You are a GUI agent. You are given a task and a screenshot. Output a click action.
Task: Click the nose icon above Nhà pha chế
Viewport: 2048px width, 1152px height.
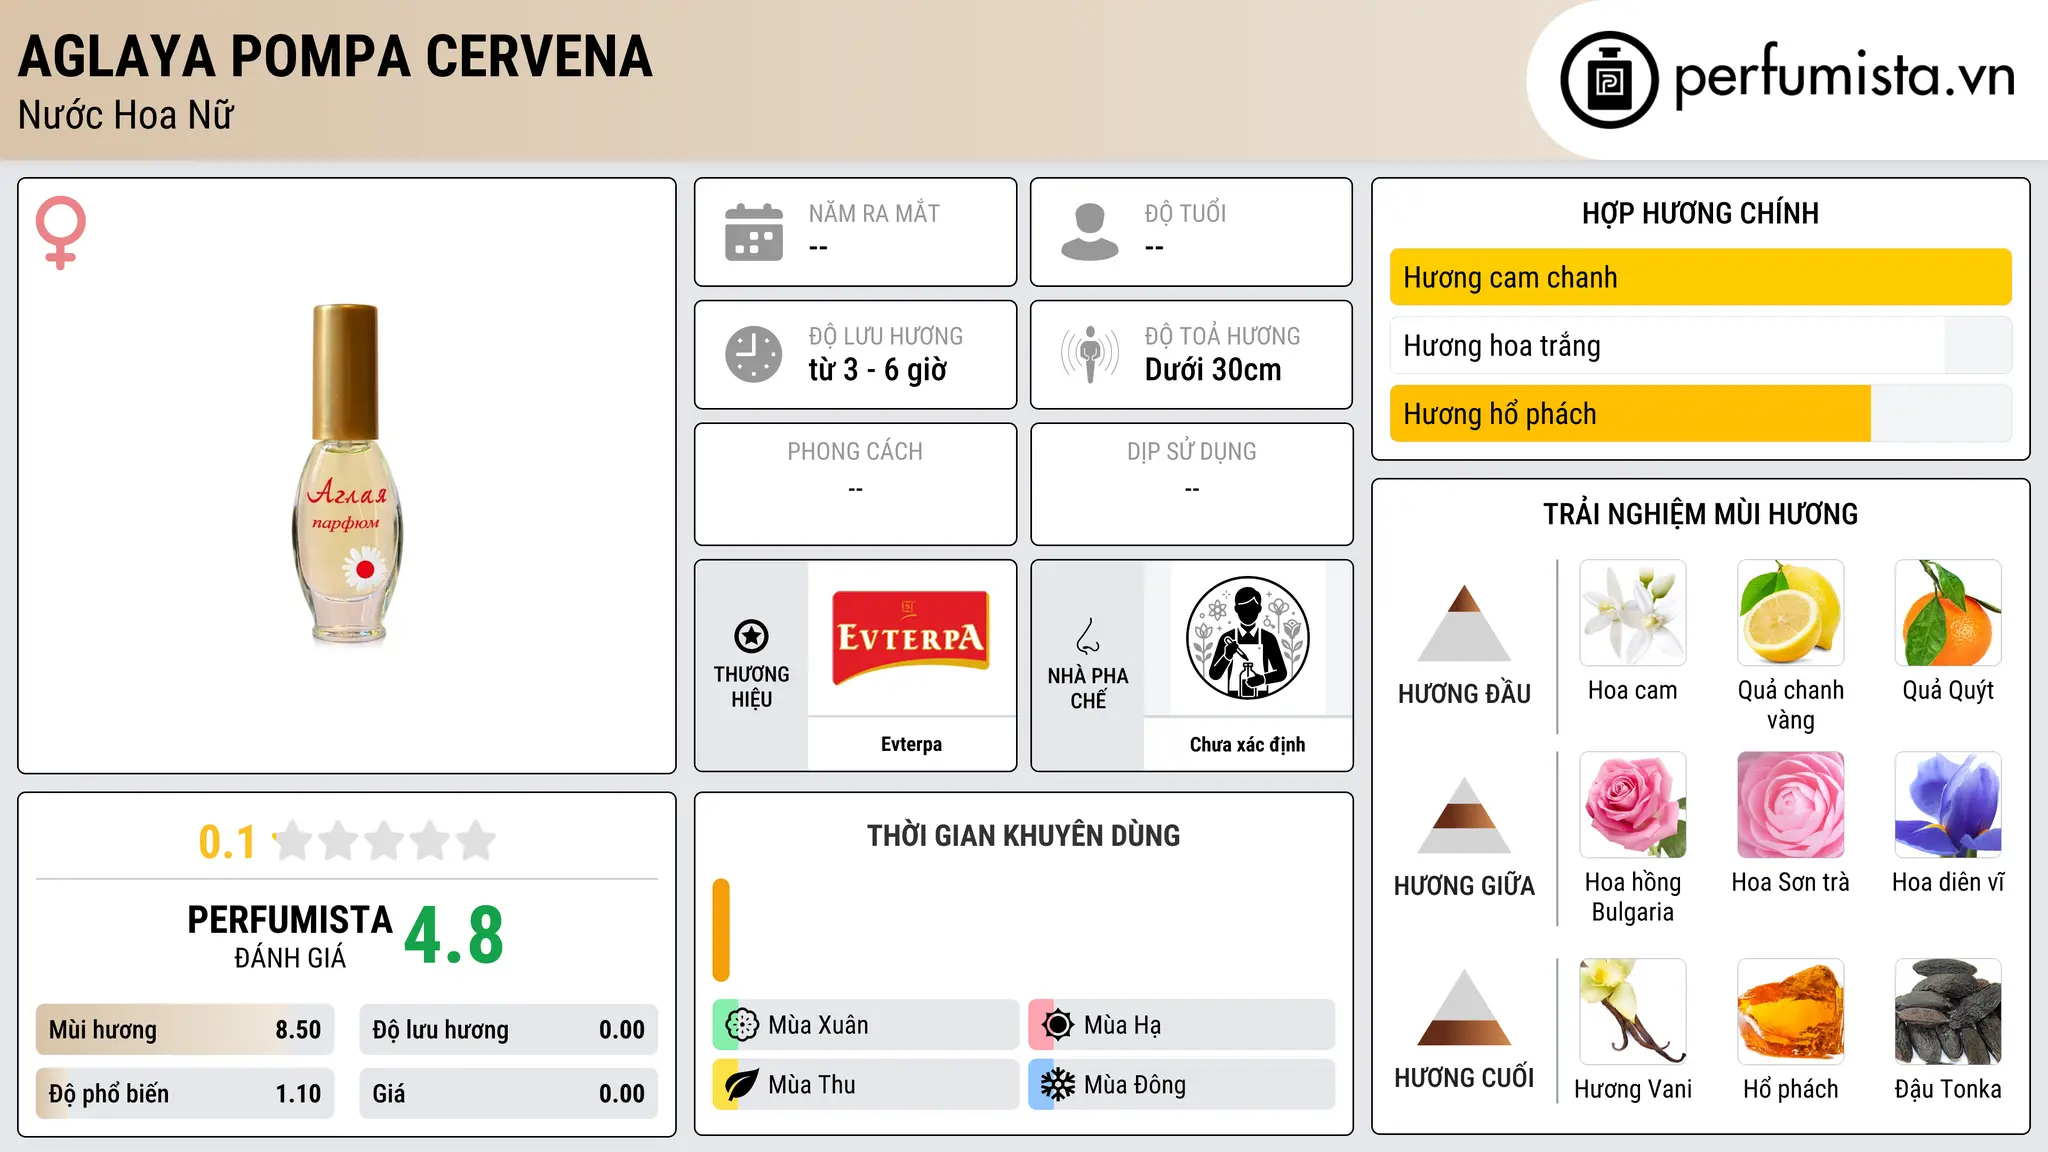pyautogui.click(x=1088, y=636)
